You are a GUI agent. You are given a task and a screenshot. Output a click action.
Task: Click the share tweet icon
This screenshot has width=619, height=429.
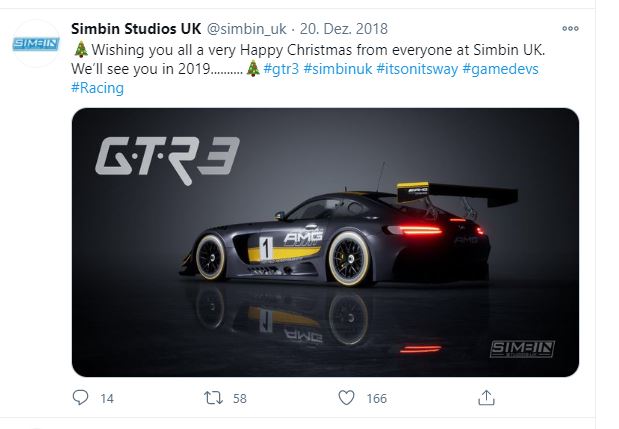486,398
